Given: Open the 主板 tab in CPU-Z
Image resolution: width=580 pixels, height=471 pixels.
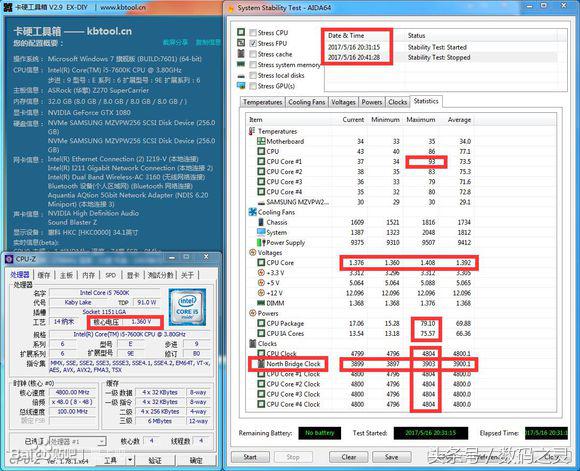Looking at the screenshot, I should (x=66, y=275).
